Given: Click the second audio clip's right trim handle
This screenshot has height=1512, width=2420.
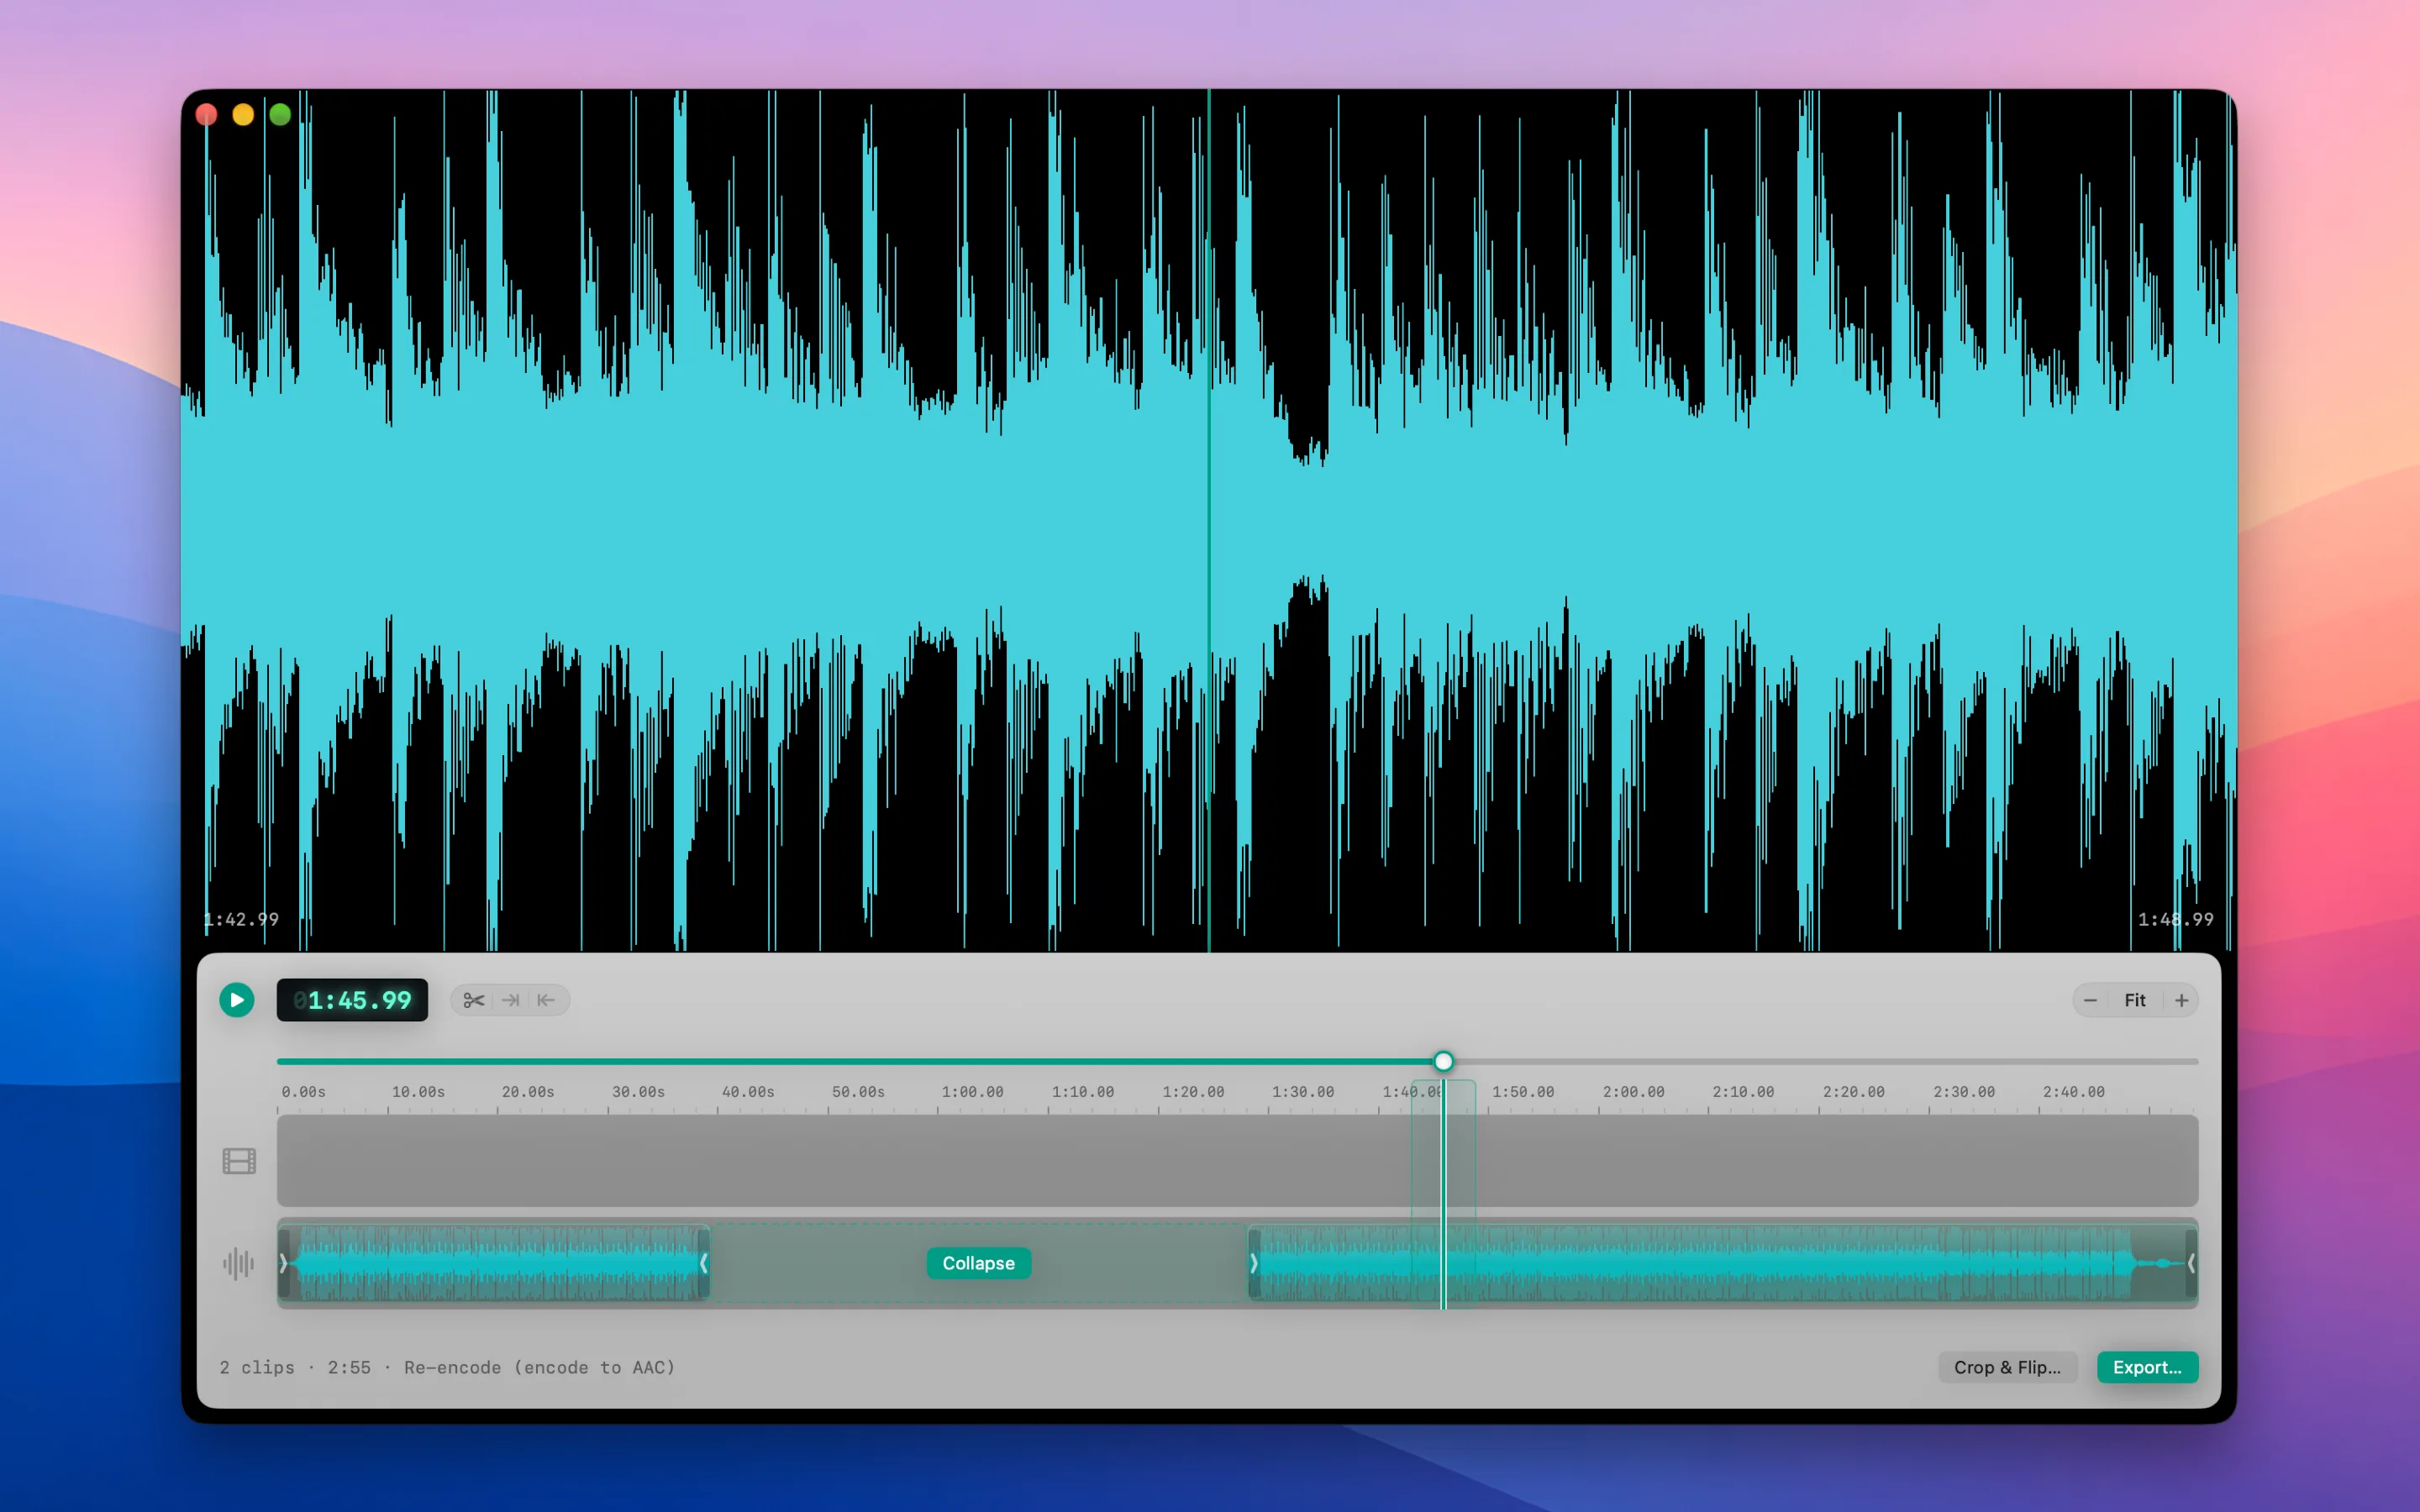Looking at the screenshot, I should (x=2191, y=1263).
